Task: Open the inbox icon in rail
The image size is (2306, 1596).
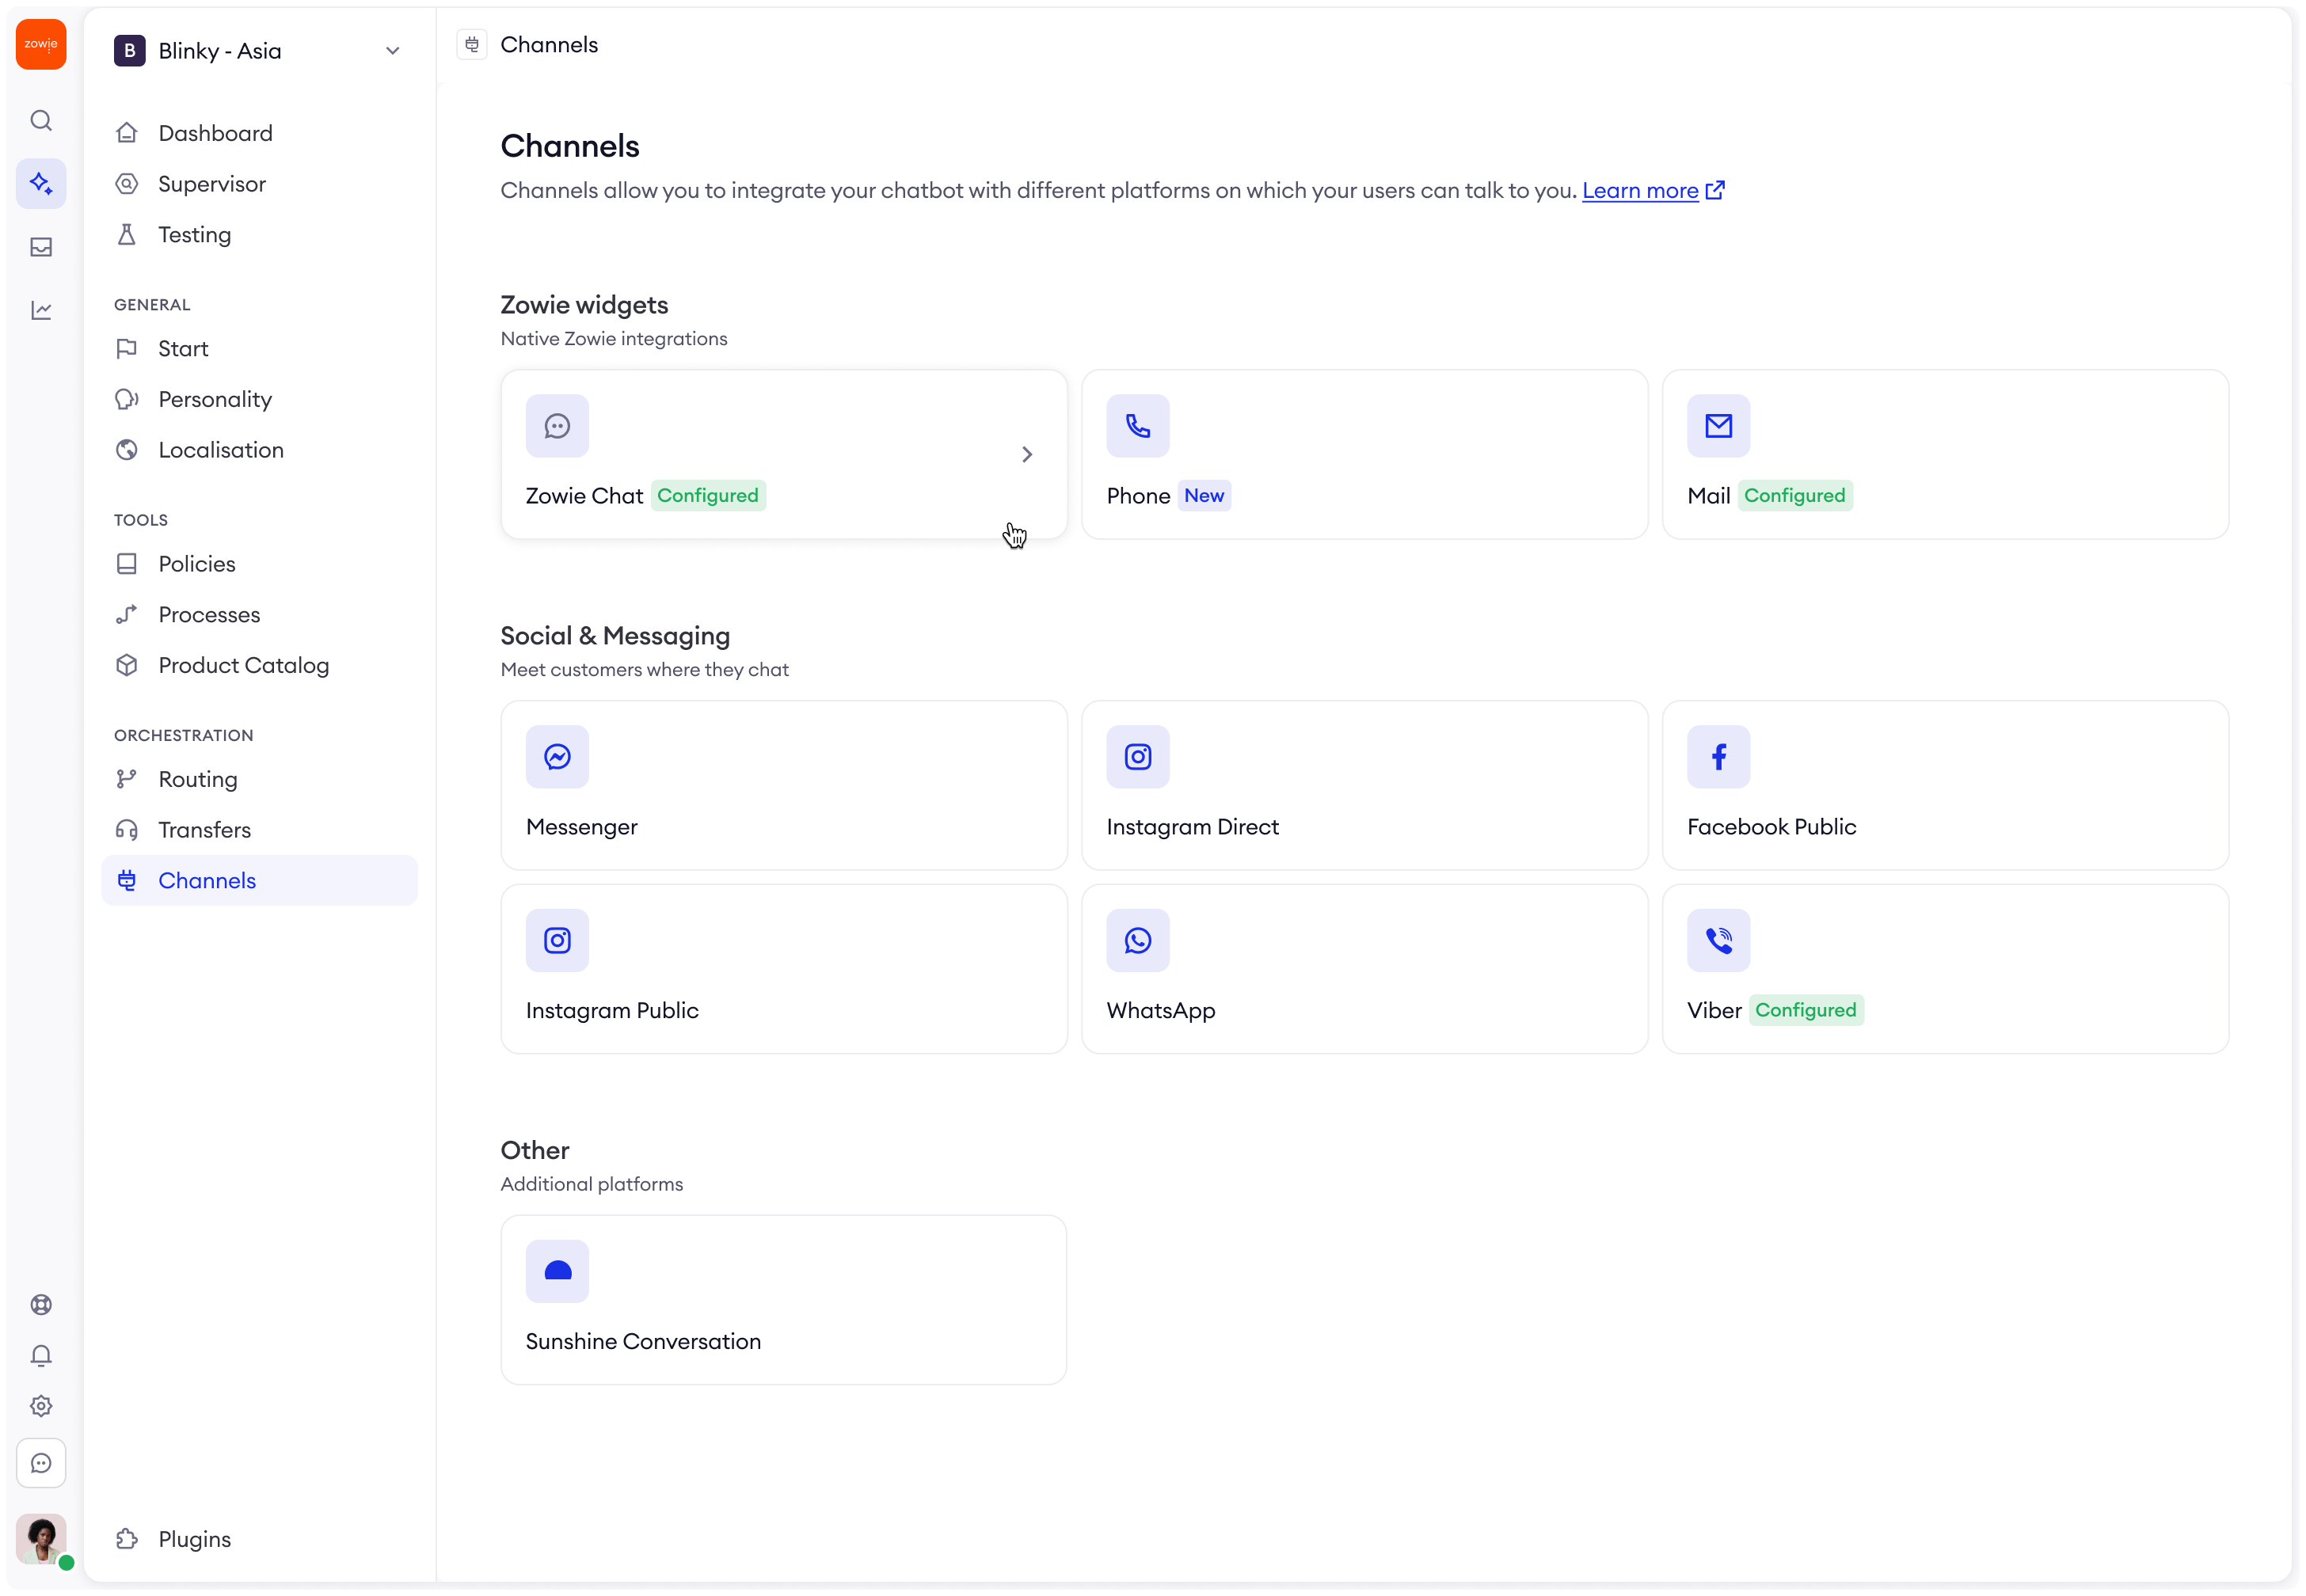Action: (x=41, y=247)
